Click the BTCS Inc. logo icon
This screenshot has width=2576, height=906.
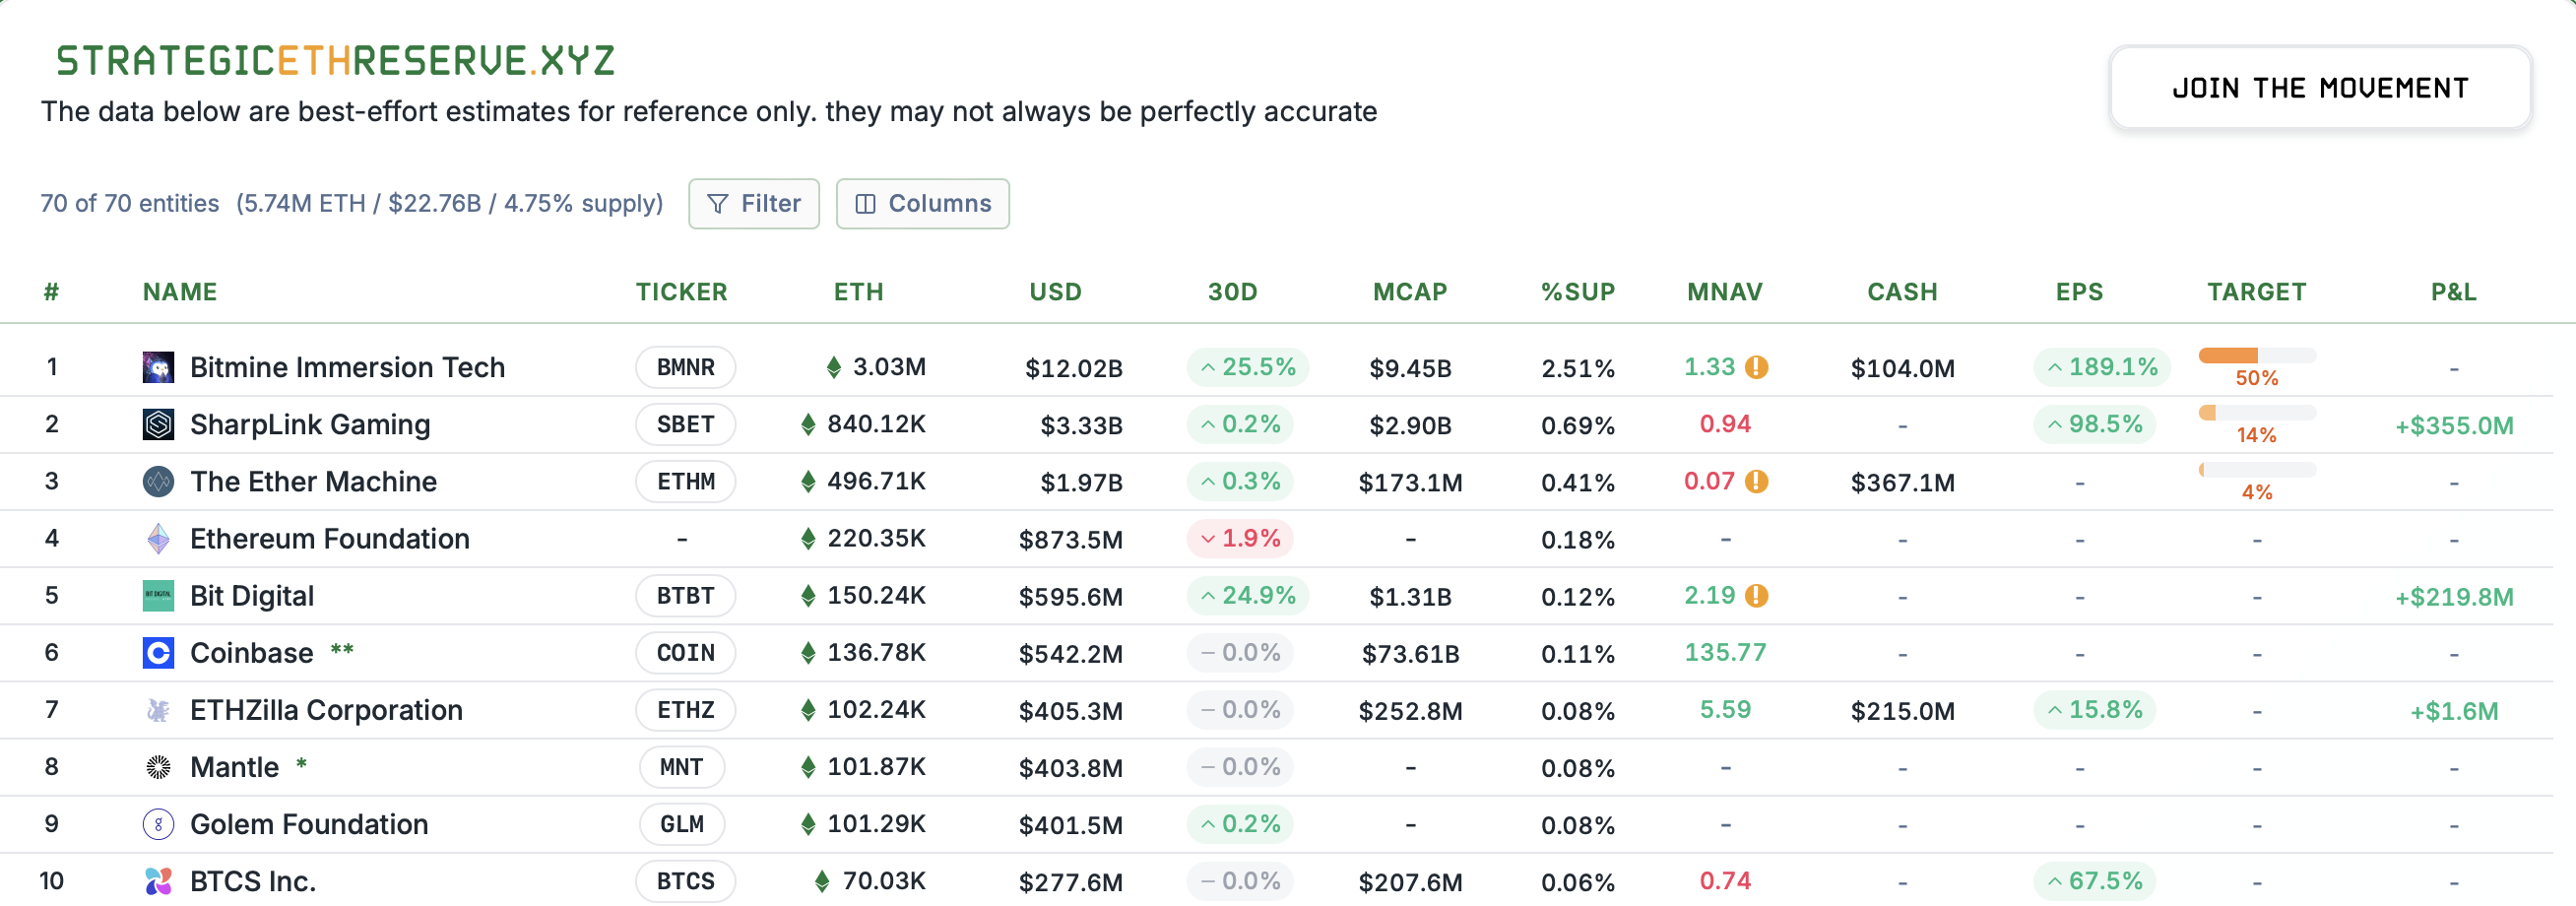[x=157, y=881]
